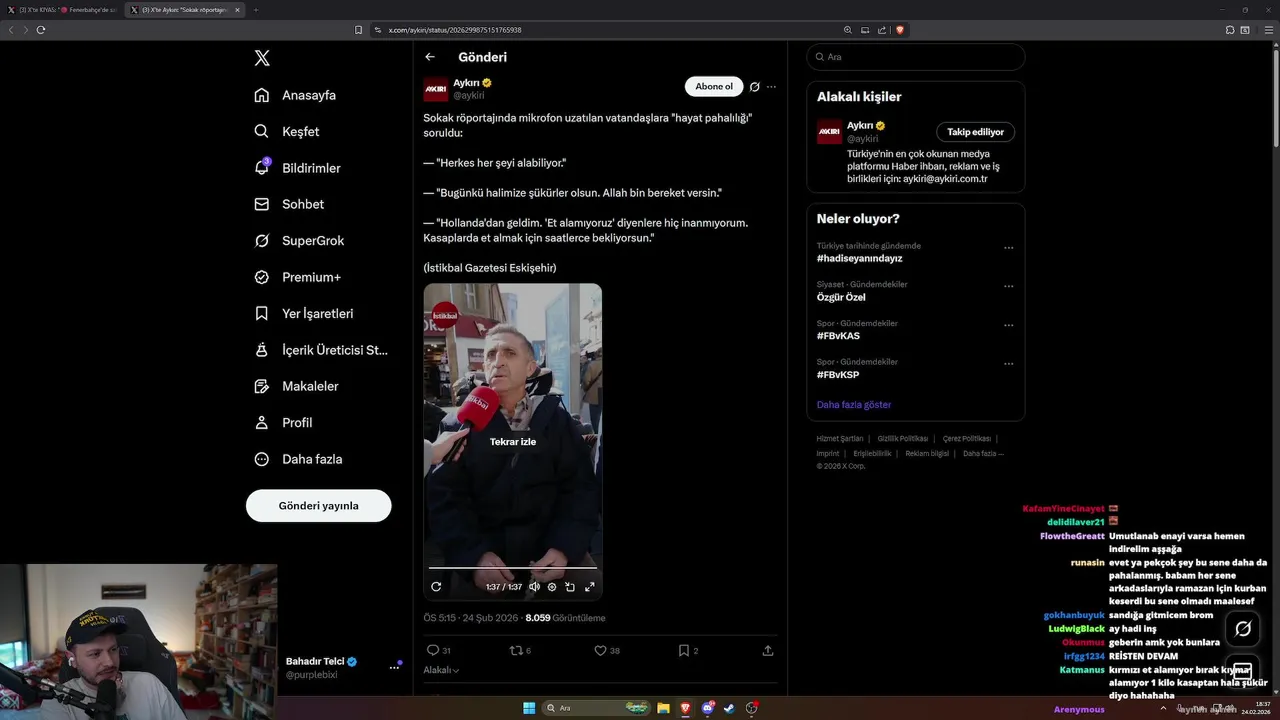Open SuperGrok from sidebar
This screenshot has width=1280, height=720.
point(299,241)
